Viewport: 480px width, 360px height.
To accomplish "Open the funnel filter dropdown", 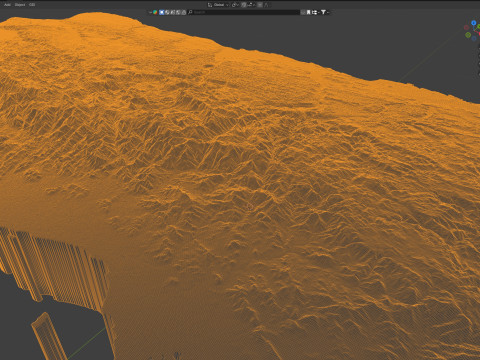I will pyautogui.click(x=324, y=12).
